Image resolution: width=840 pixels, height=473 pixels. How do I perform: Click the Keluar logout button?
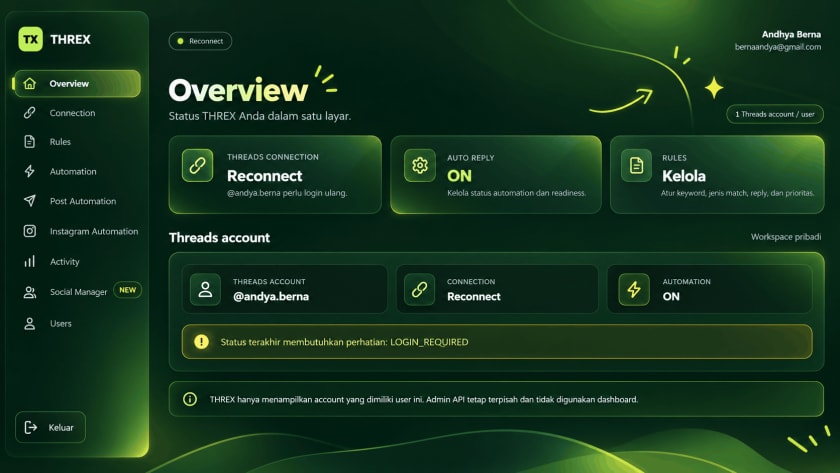pos(50,427)
